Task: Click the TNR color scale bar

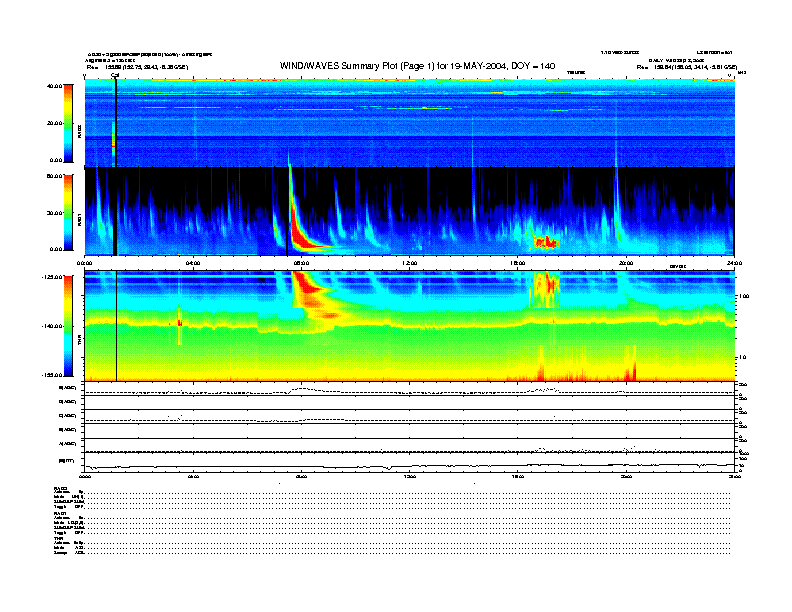Action: [66, 325]
